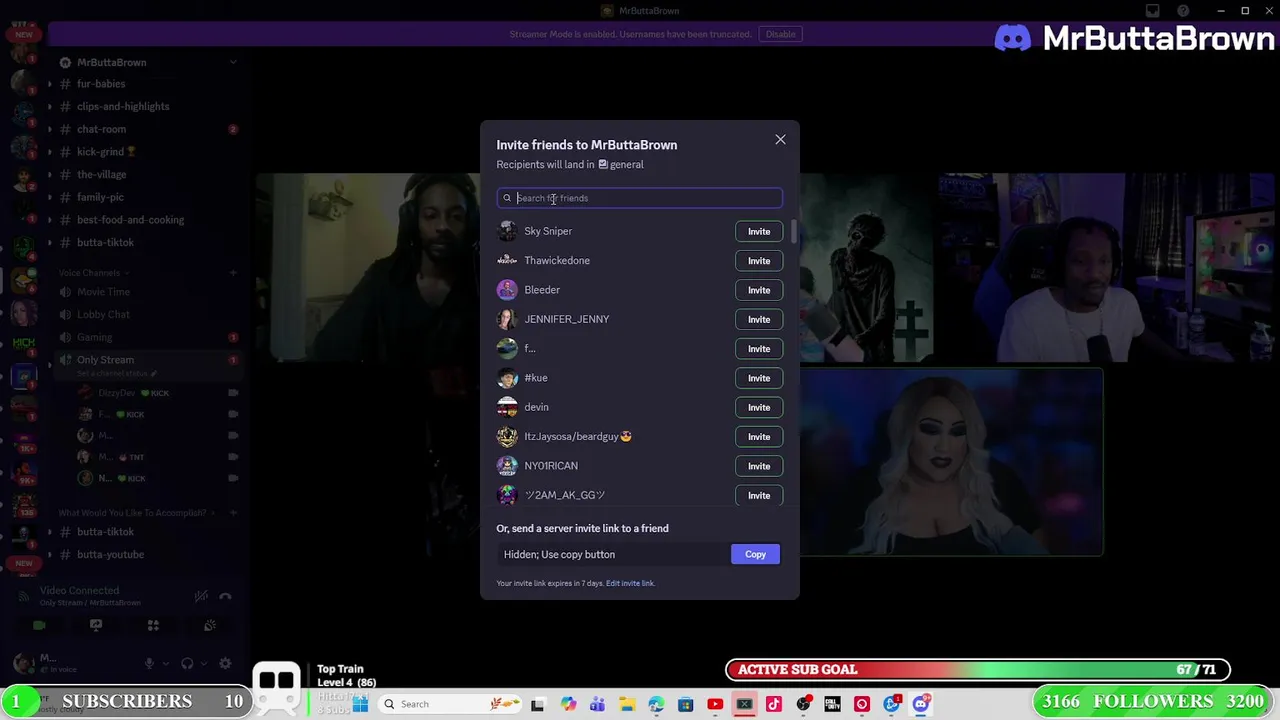The width and height of the screenshot is (1280, 720).
Task: Open User Settings gear icon
Action: click(225, 664)
